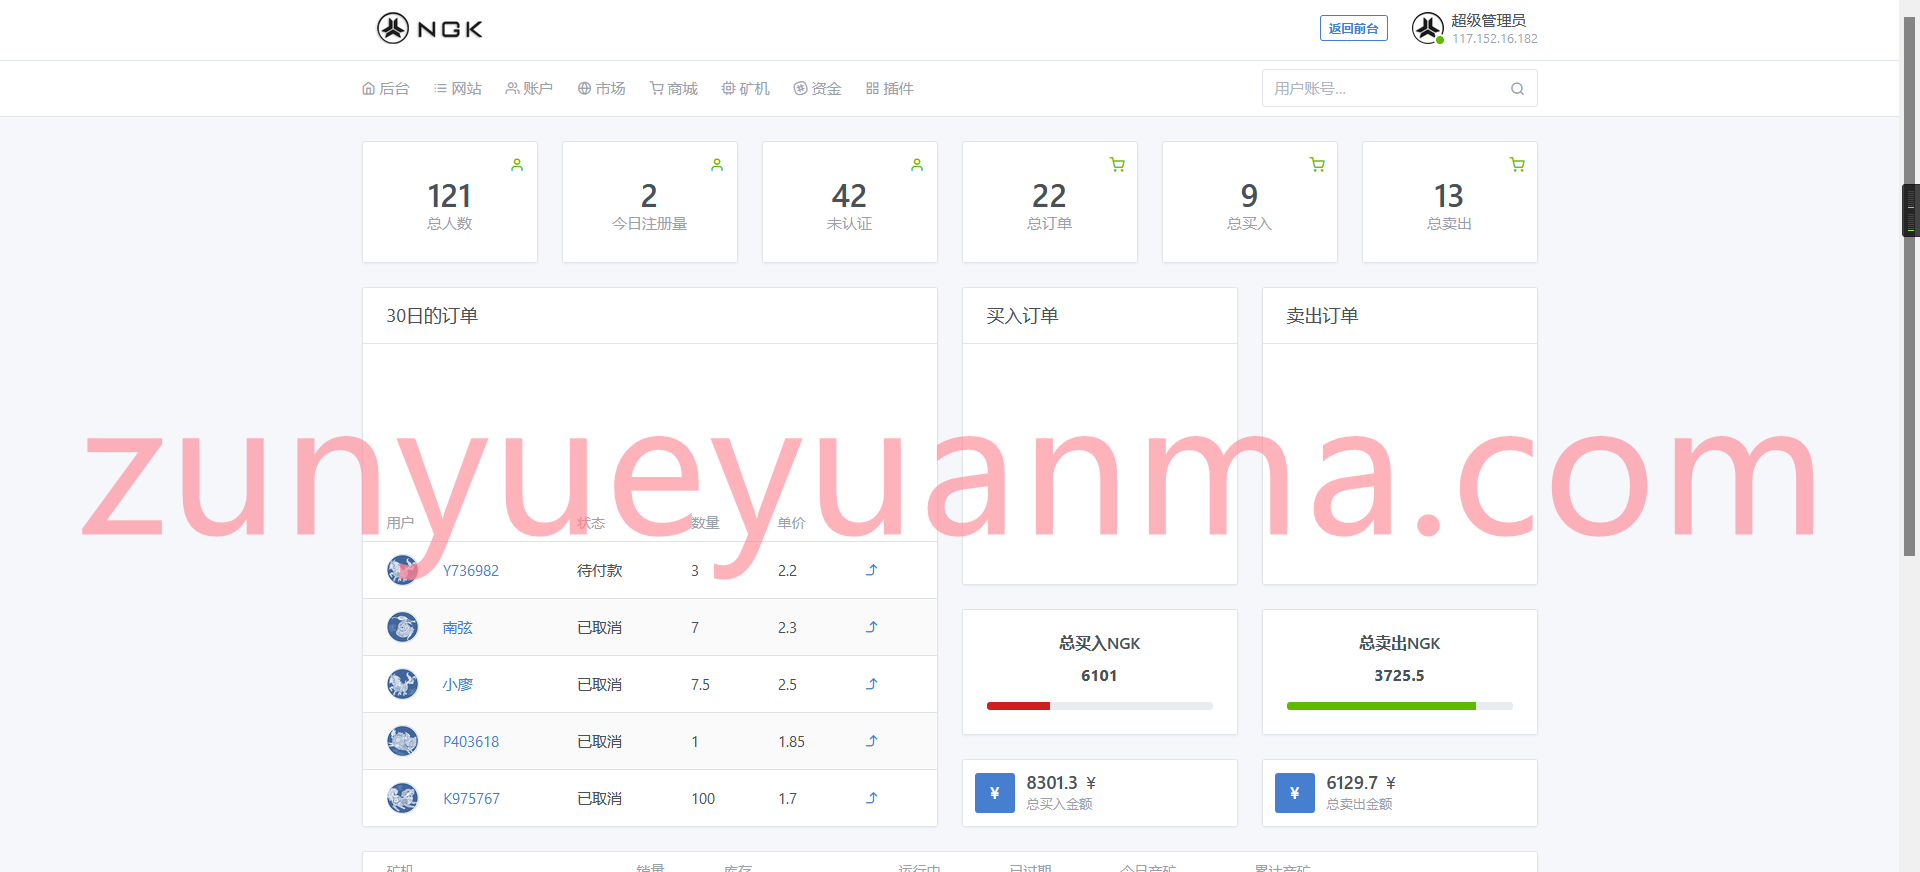Open the 市场 menu

coord(601,88)
